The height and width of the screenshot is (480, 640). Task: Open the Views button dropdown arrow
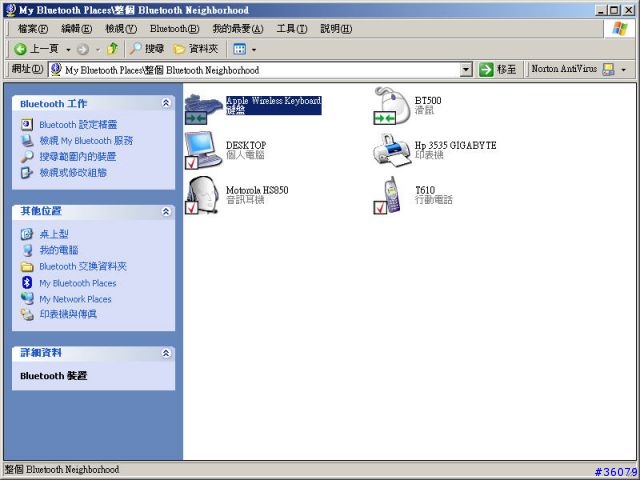(x=254, y=50)
